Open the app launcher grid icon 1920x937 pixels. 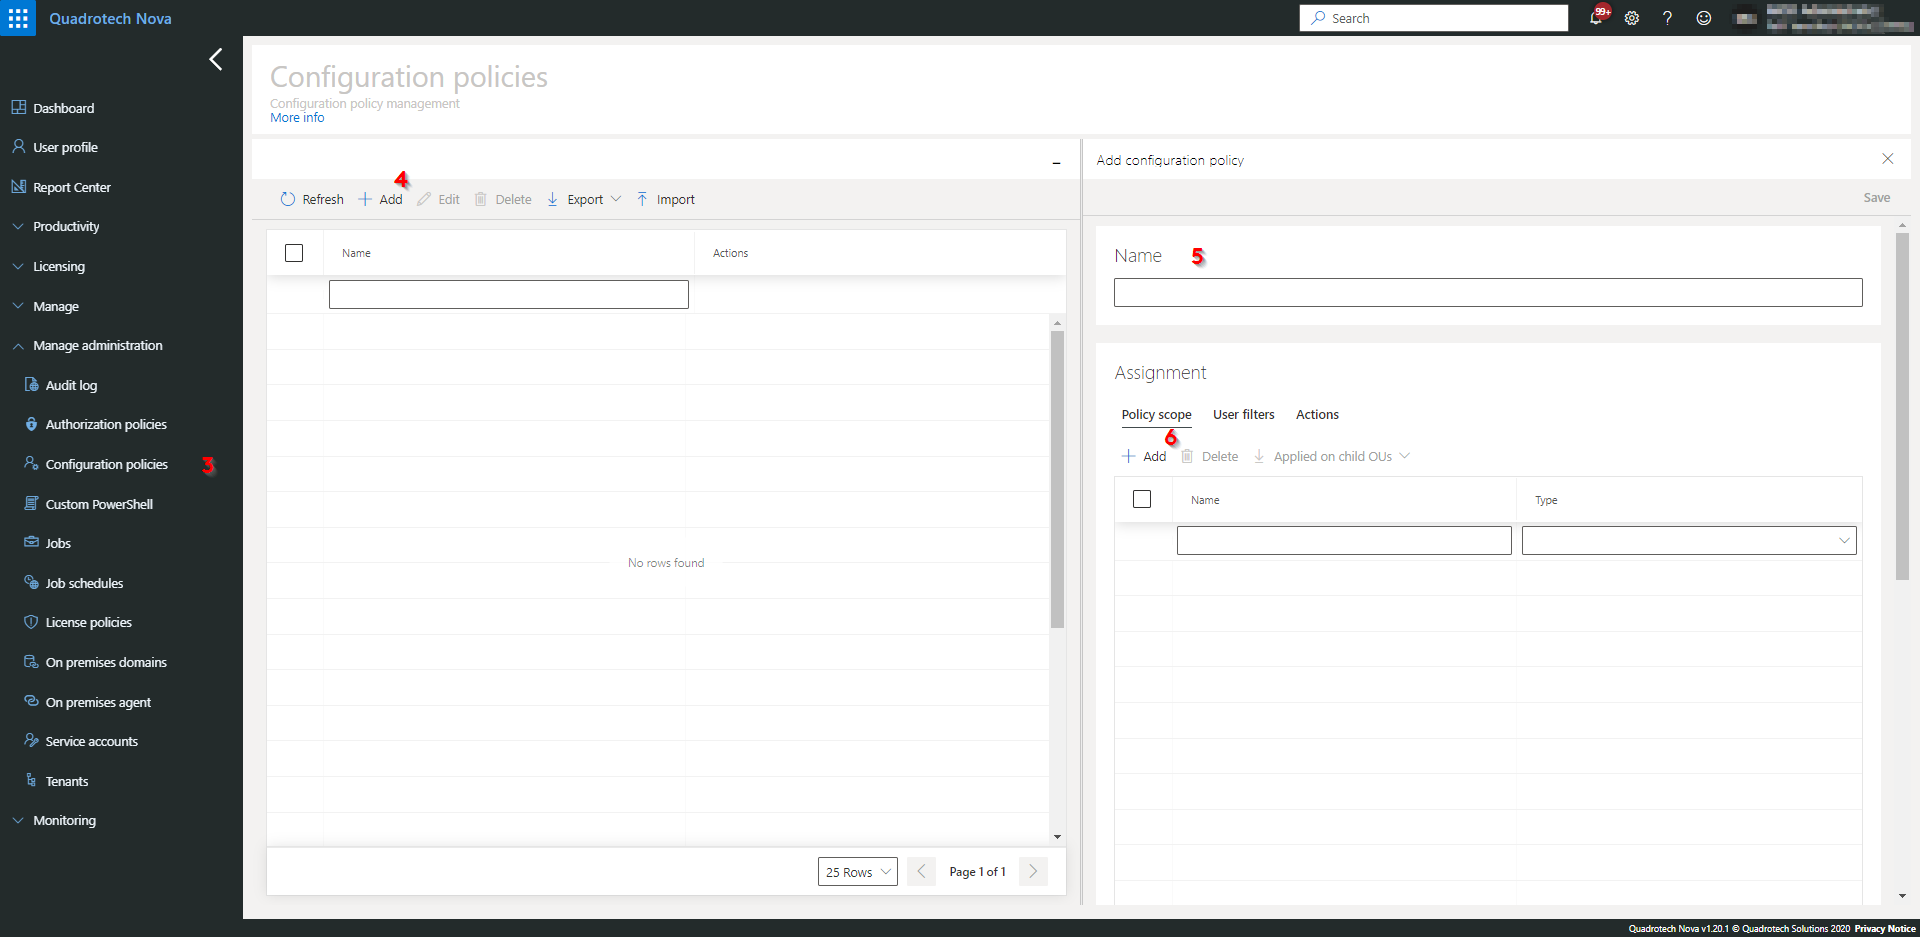click(x=18, y=18)
